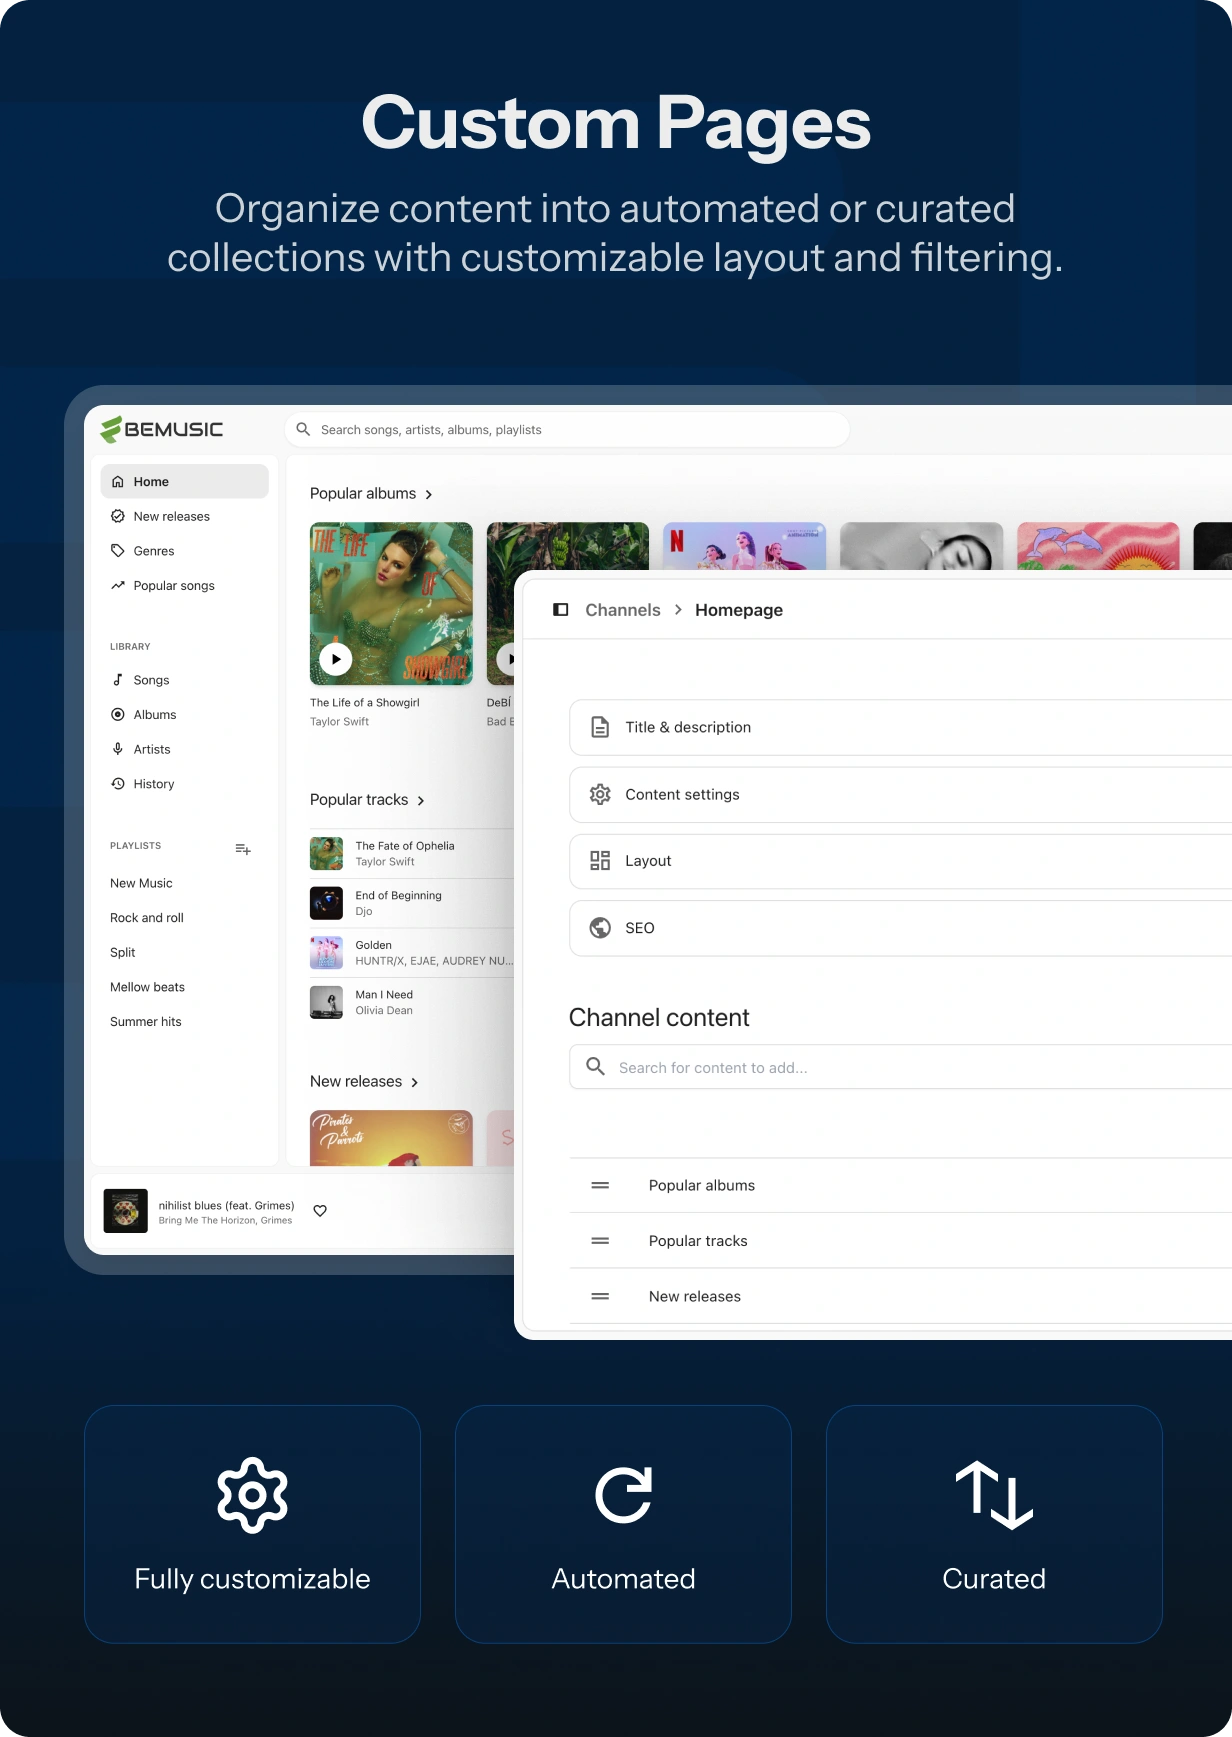Click the Songs music note icon

pos(118,680)
